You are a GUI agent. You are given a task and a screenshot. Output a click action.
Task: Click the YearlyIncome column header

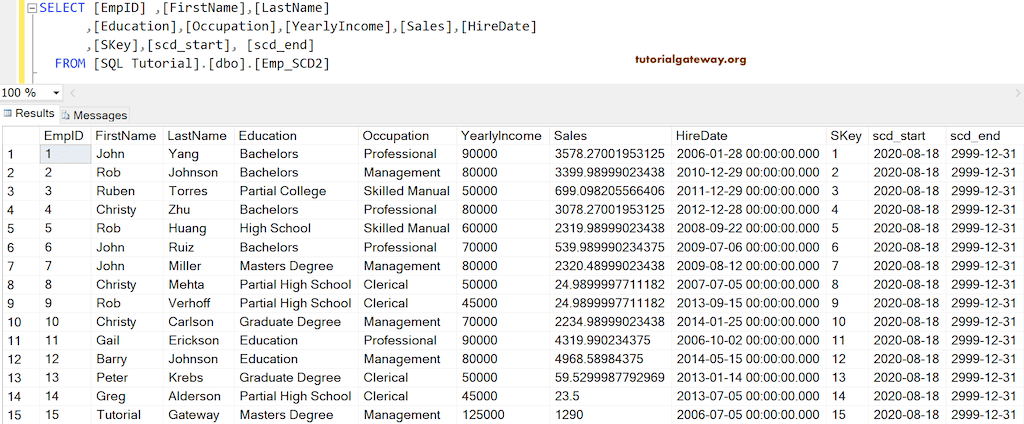point(501,136)
